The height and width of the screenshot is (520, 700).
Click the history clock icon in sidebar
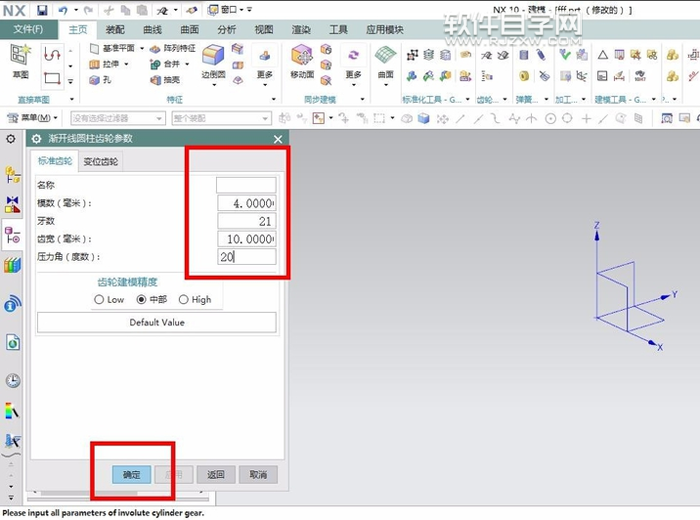coord(13,380)
